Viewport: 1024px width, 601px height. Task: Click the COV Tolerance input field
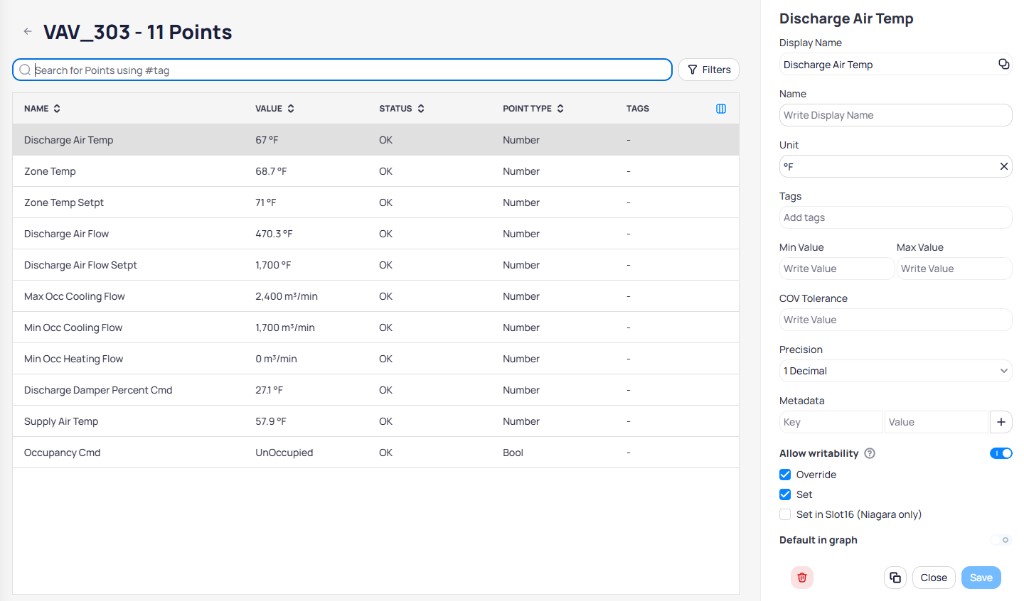pyautogui.click(x=895, y=319)
